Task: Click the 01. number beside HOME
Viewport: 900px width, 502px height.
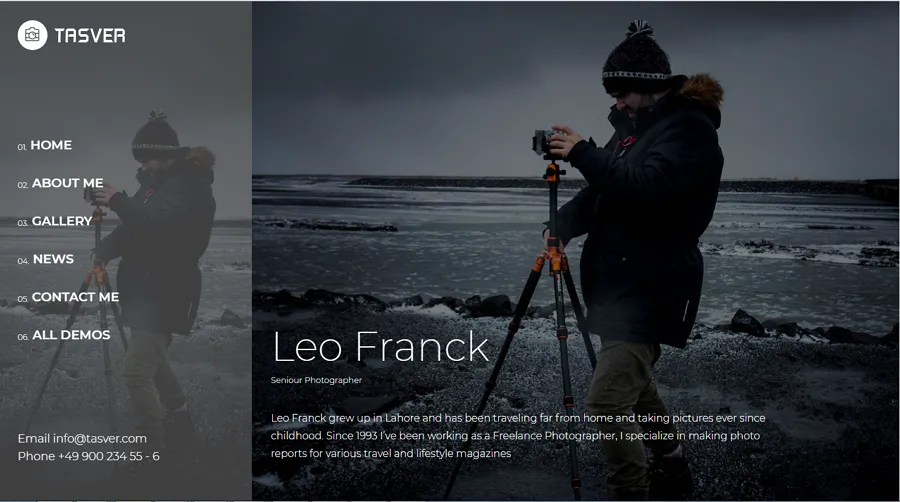Action: point(22,147)
